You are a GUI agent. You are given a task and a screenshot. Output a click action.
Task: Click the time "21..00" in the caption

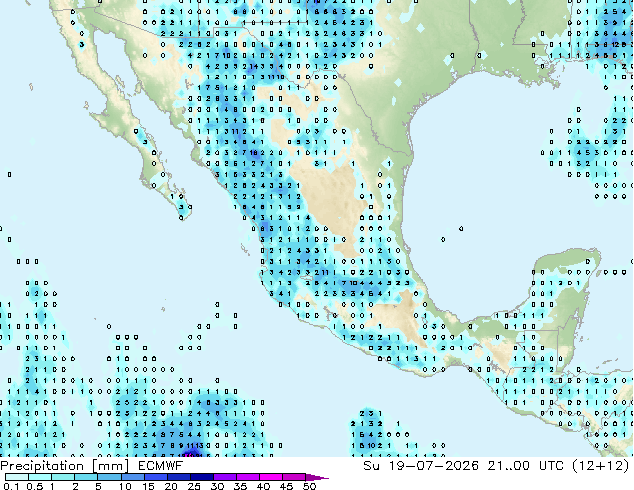pos(508,466)
